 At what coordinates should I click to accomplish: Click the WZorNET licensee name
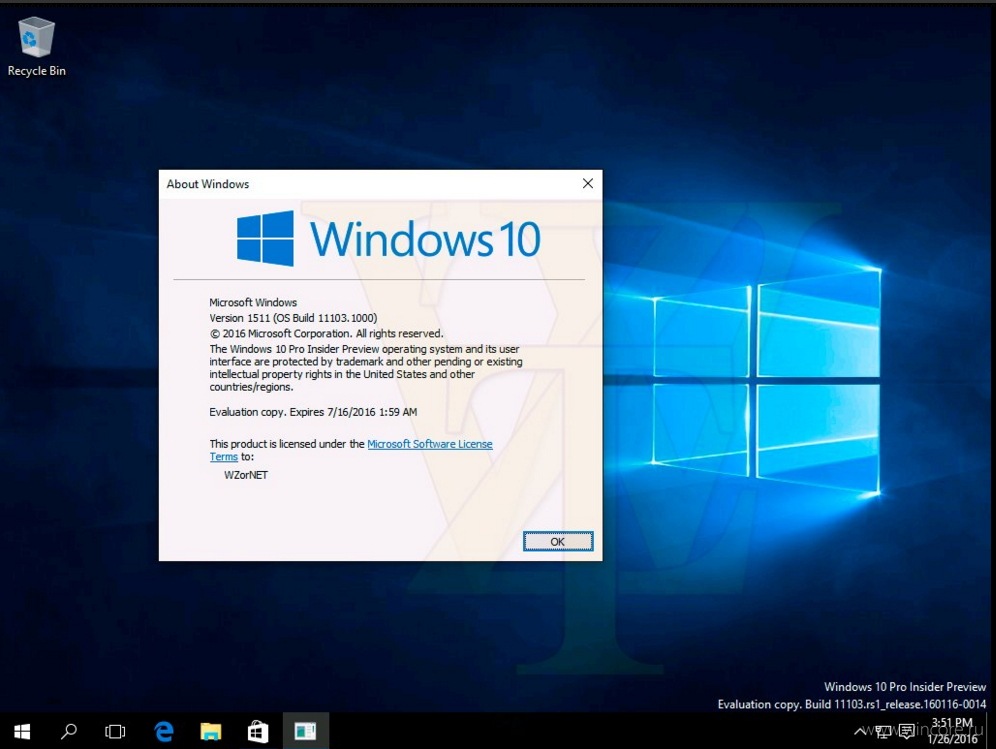[x=246, y=475]
